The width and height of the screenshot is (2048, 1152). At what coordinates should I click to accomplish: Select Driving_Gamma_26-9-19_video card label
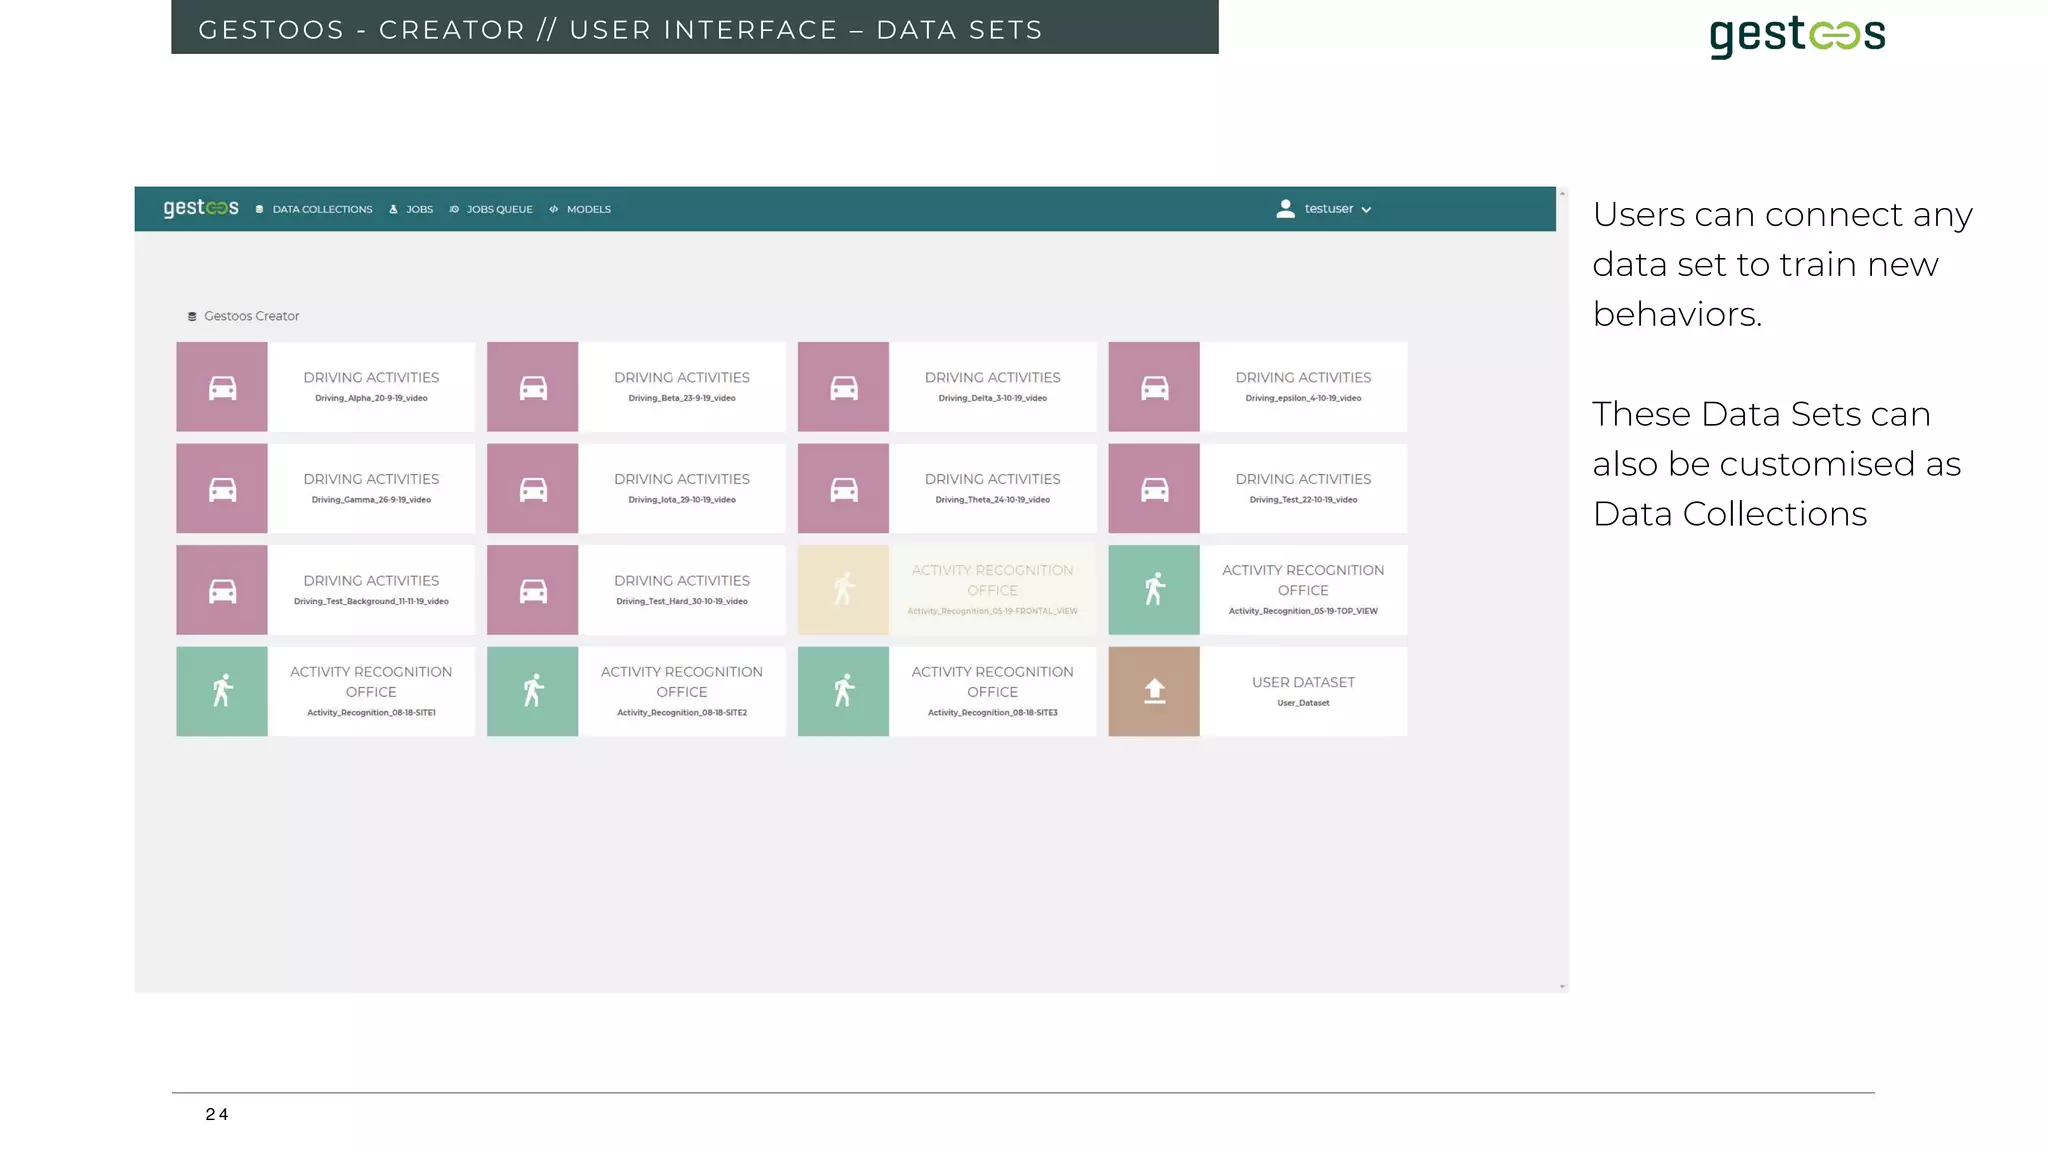(x=371, y=500)
